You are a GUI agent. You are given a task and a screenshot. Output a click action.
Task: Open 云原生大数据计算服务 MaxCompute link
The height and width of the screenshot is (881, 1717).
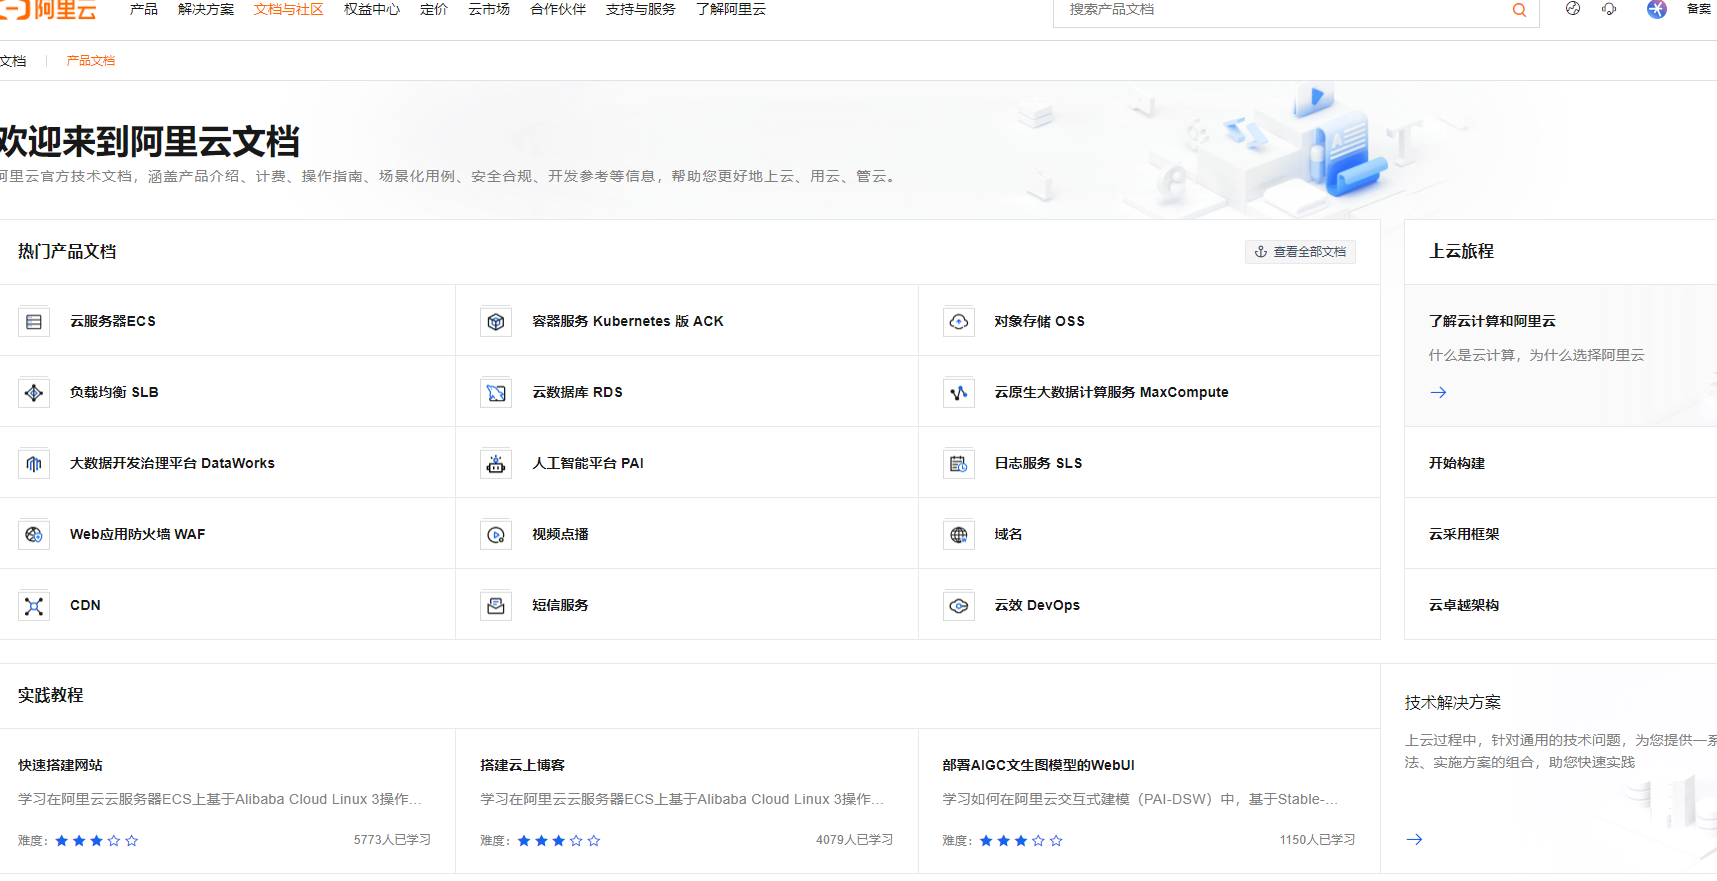1112,392
